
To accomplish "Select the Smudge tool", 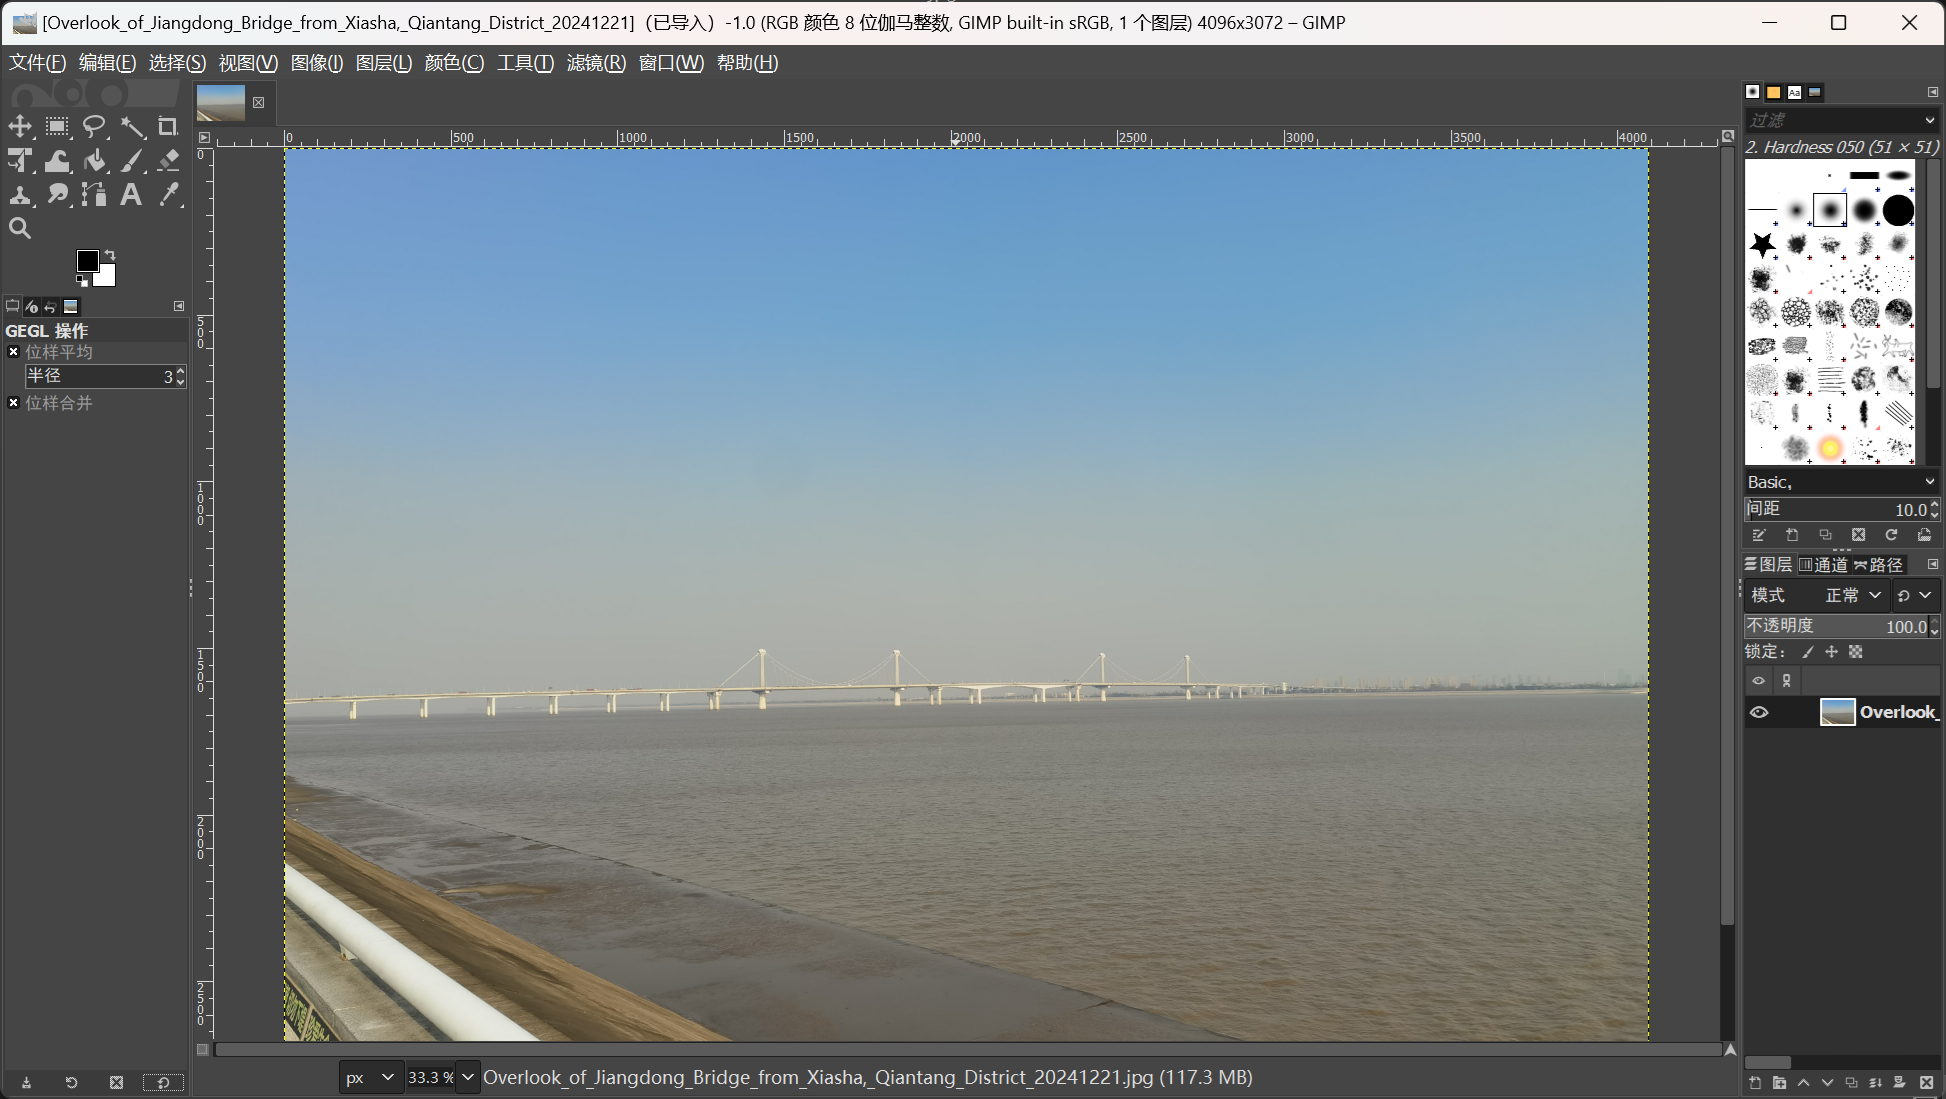I will point(57,195).
